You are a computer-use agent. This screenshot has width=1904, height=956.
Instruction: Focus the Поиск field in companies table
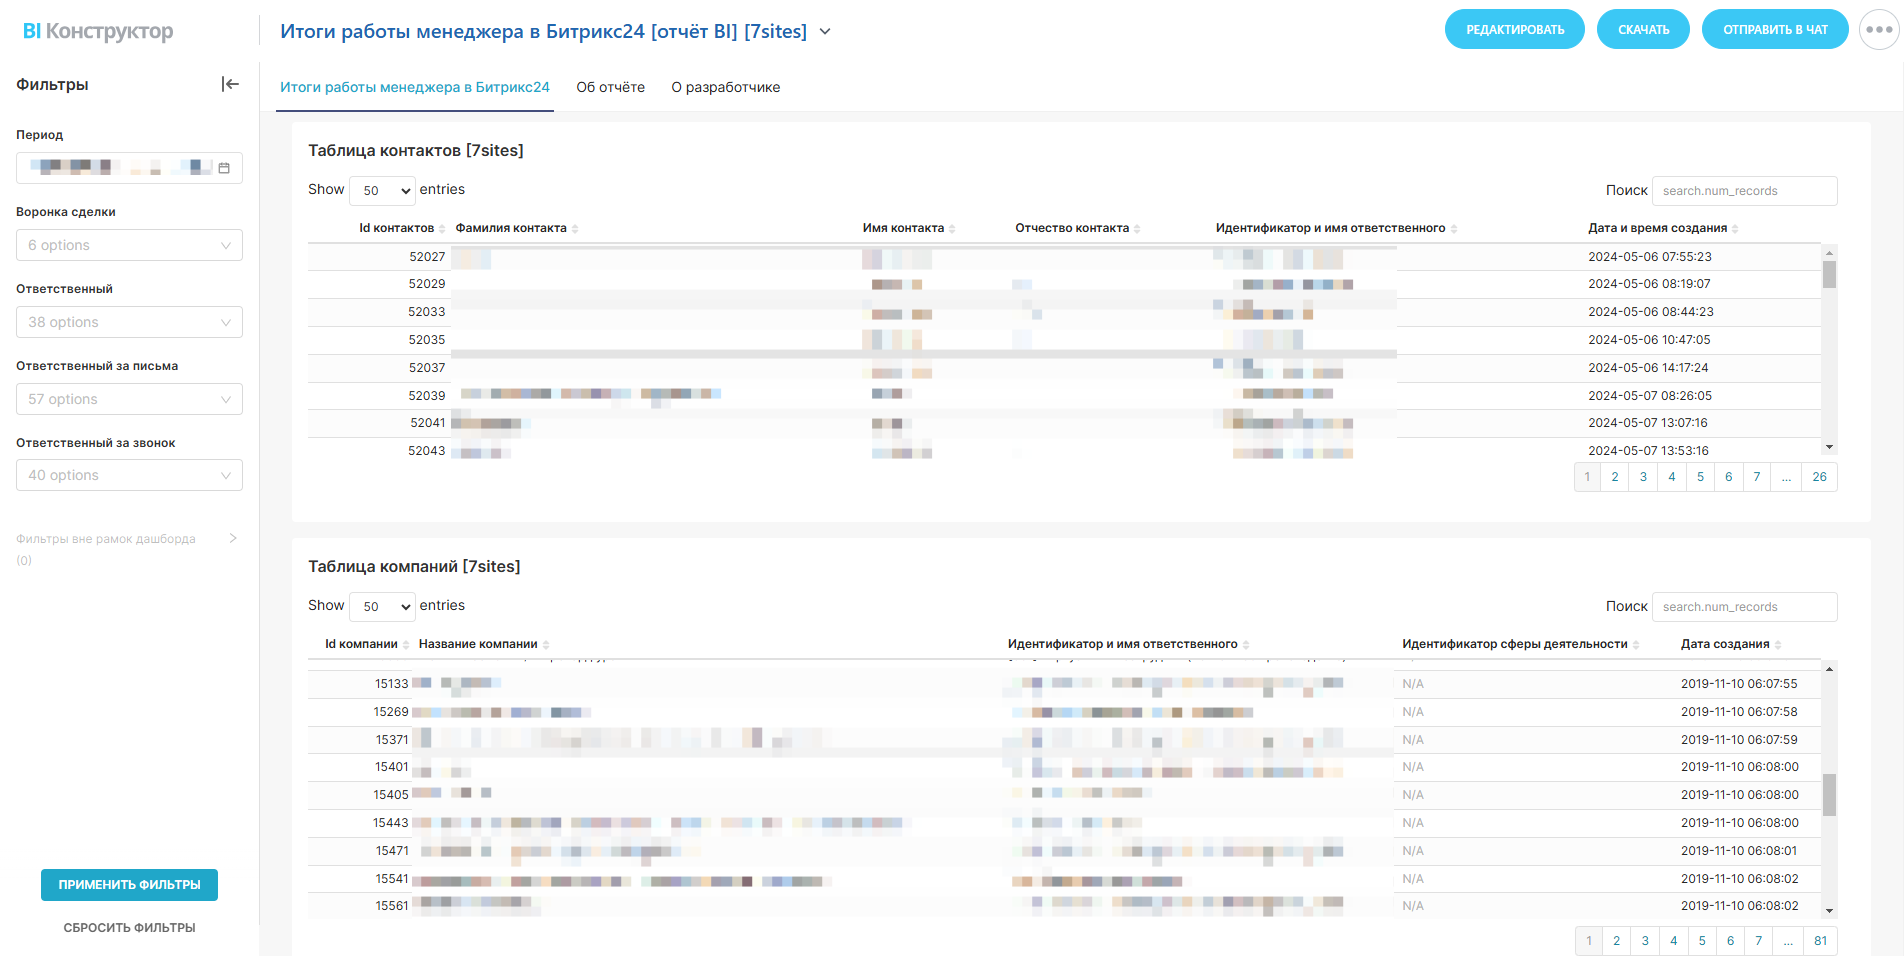1745,607
